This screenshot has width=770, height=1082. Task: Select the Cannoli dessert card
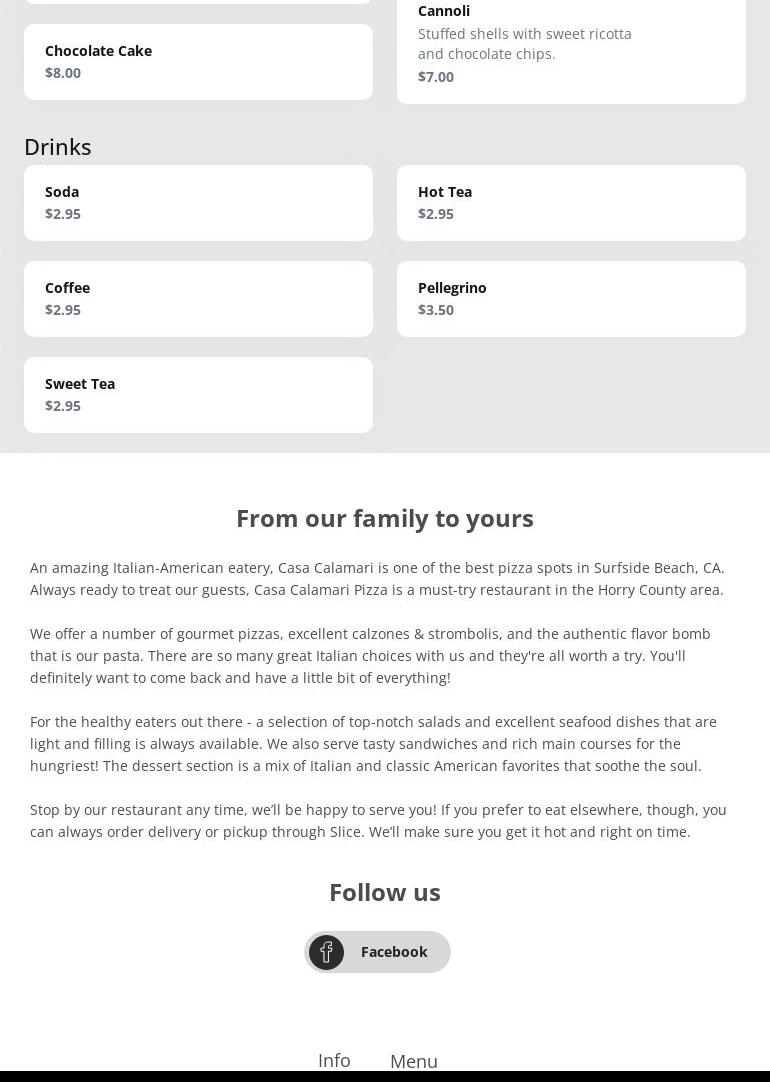(x=571, y=50)
